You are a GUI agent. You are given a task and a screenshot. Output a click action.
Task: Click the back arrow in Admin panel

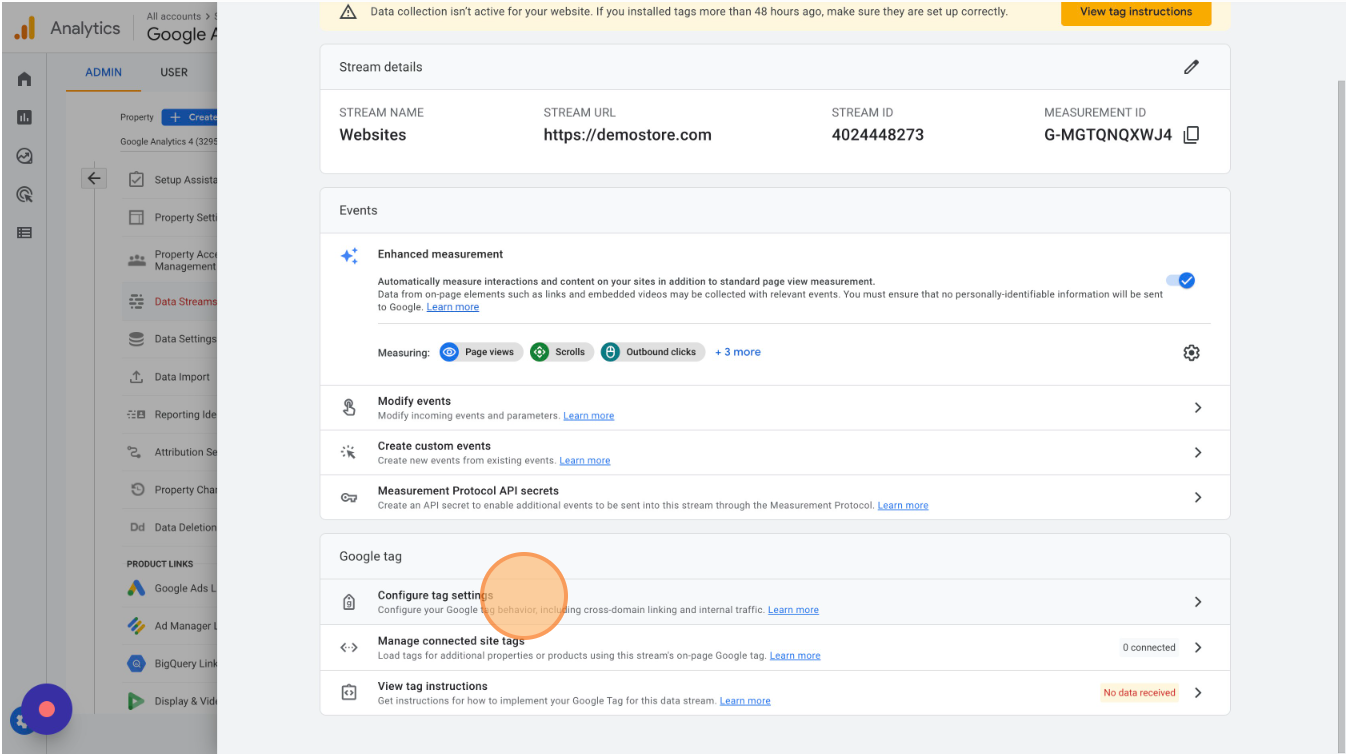(94, 178)
